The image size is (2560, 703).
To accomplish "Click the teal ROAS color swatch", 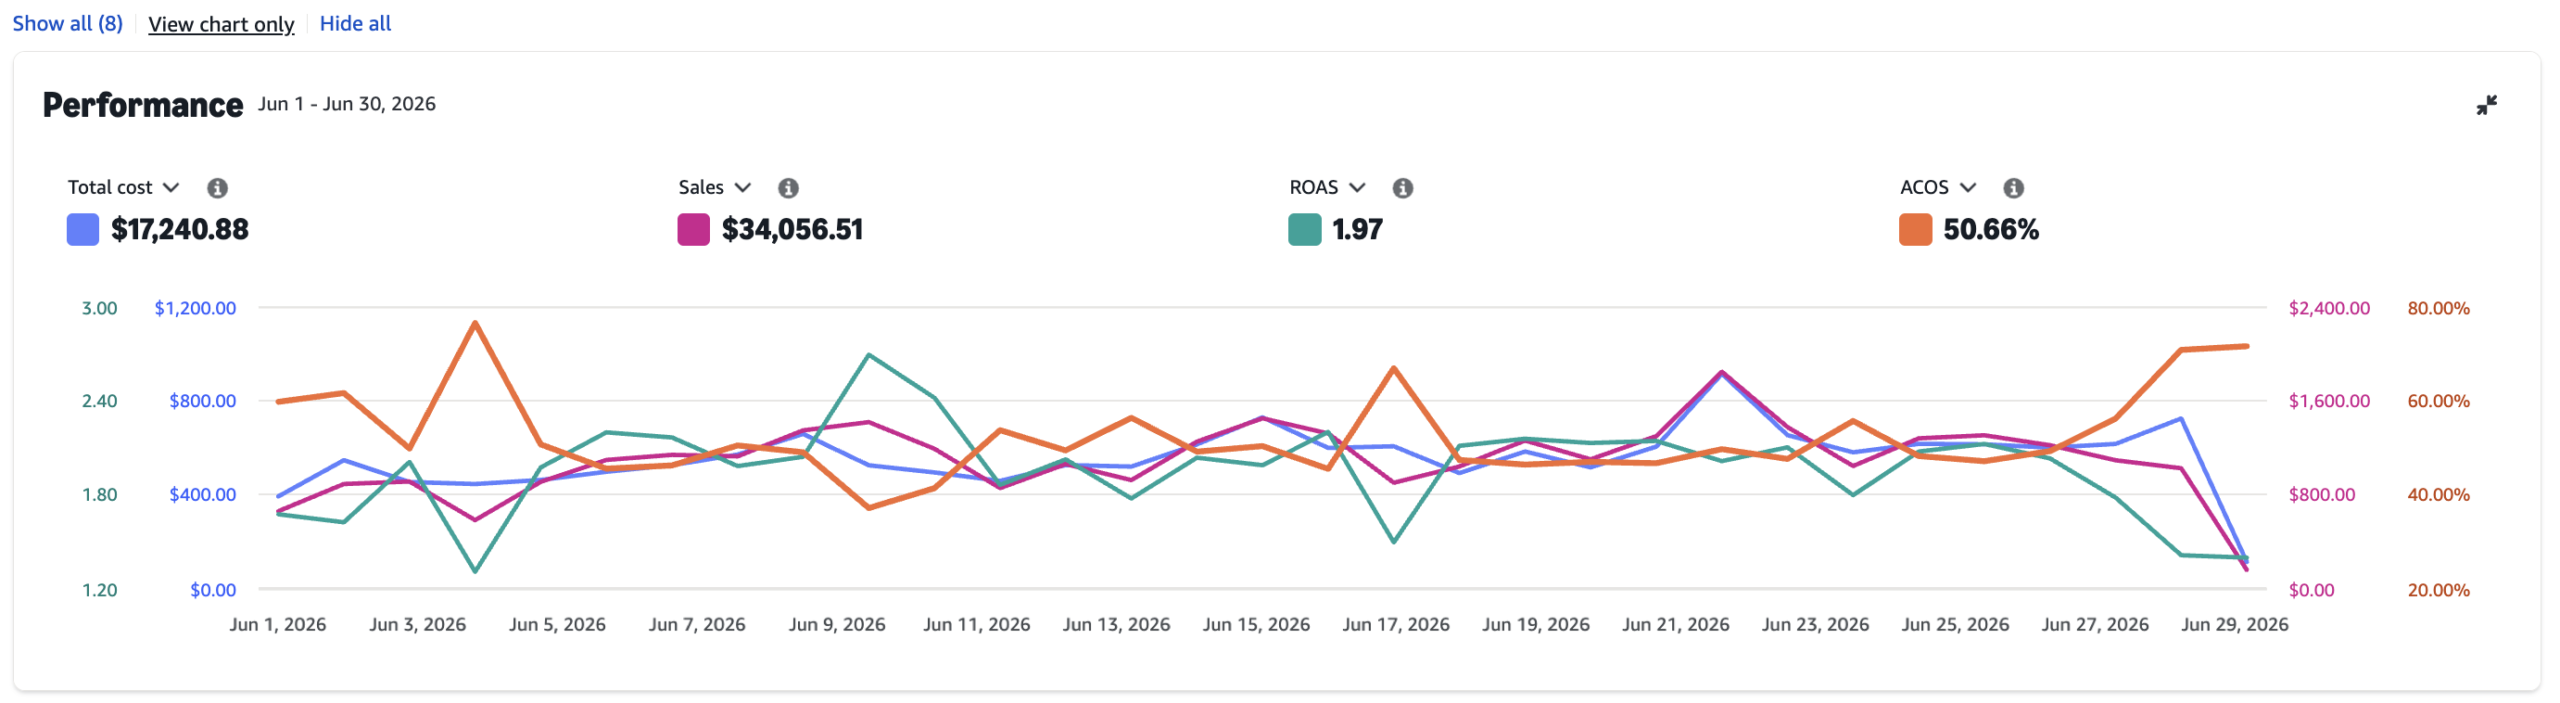I will pyautogui.click(x=1305, y=229).
